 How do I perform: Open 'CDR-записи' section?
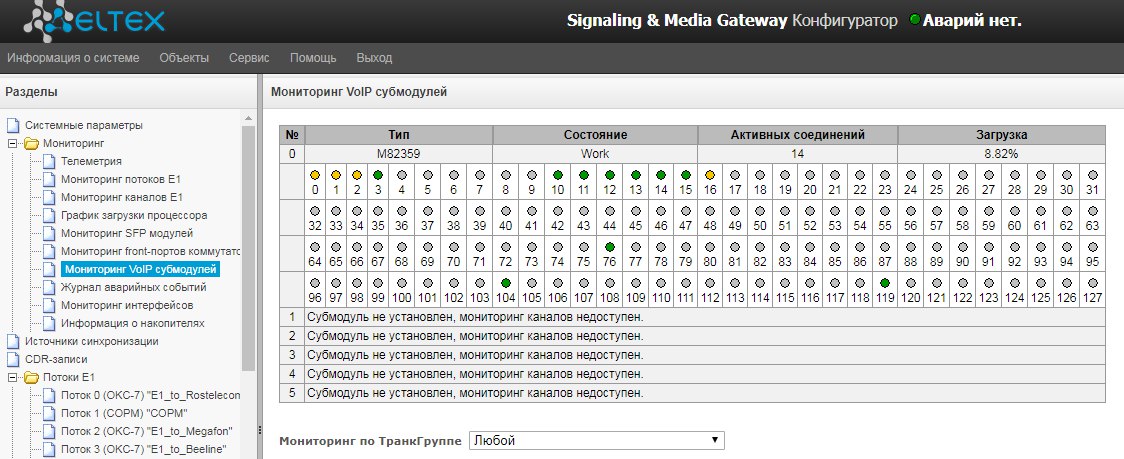[x=56, y=359]
